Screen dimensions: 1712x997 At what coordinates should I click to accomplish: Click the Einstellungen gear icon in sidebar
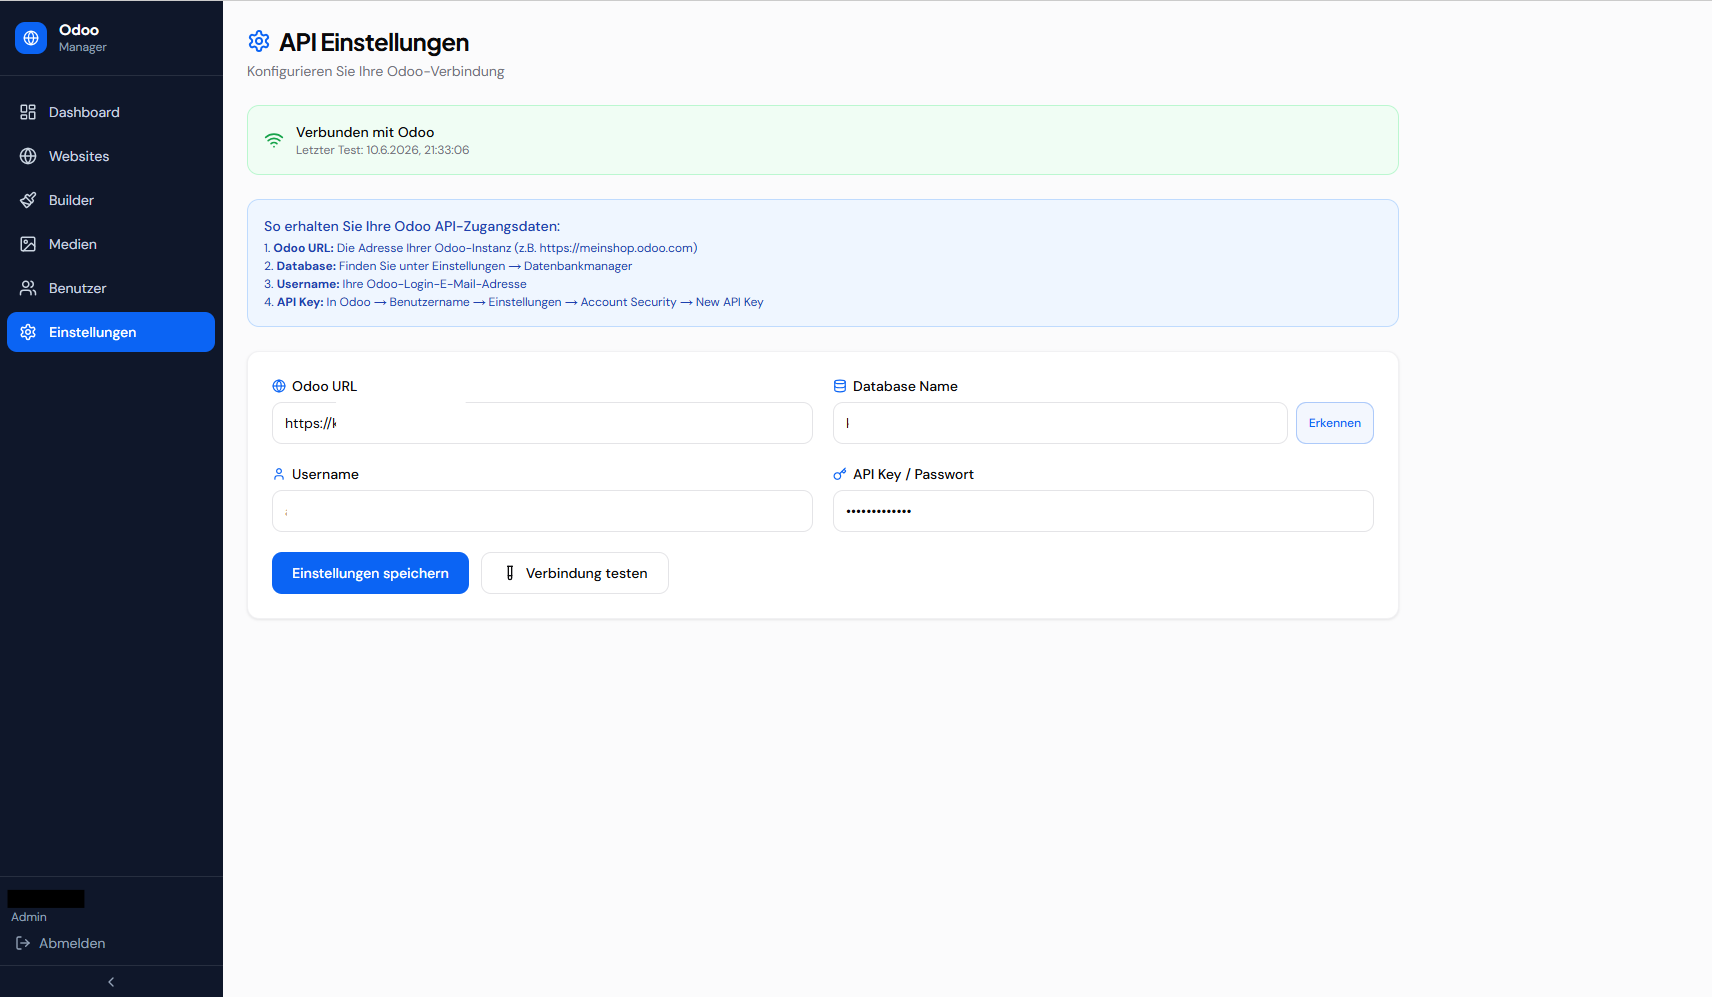click(28, 332)
